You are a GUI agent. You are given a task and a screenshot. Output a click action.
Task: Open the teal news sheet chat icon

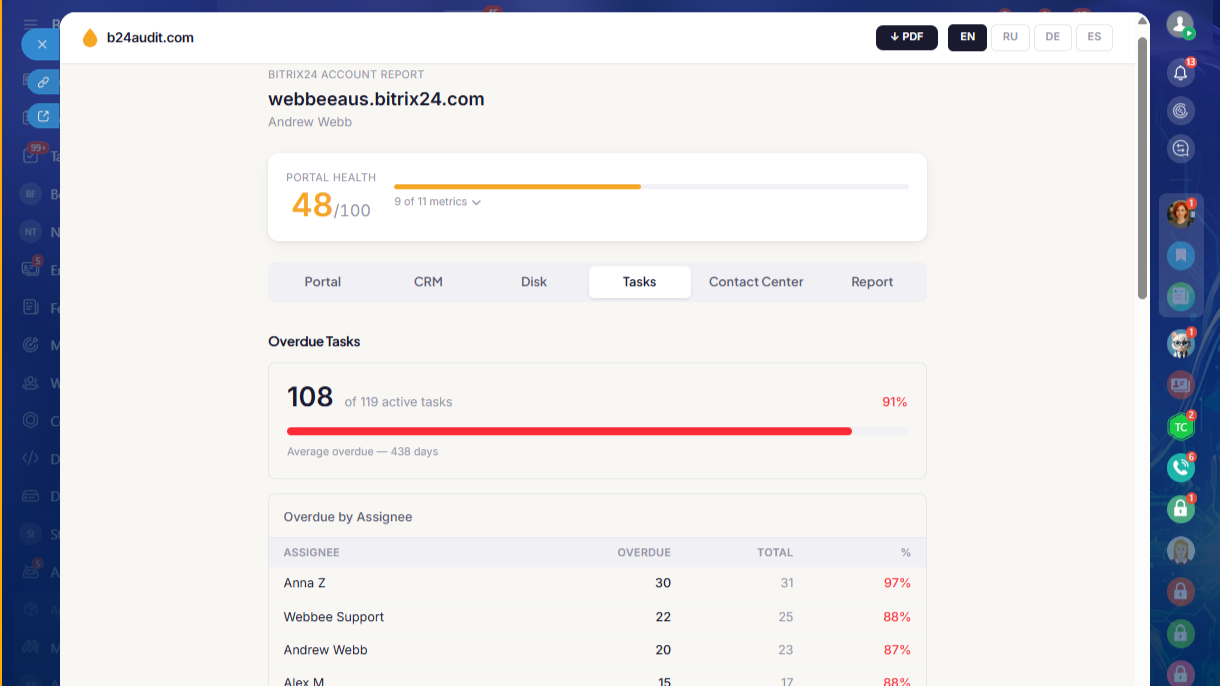coord(1181,296)
